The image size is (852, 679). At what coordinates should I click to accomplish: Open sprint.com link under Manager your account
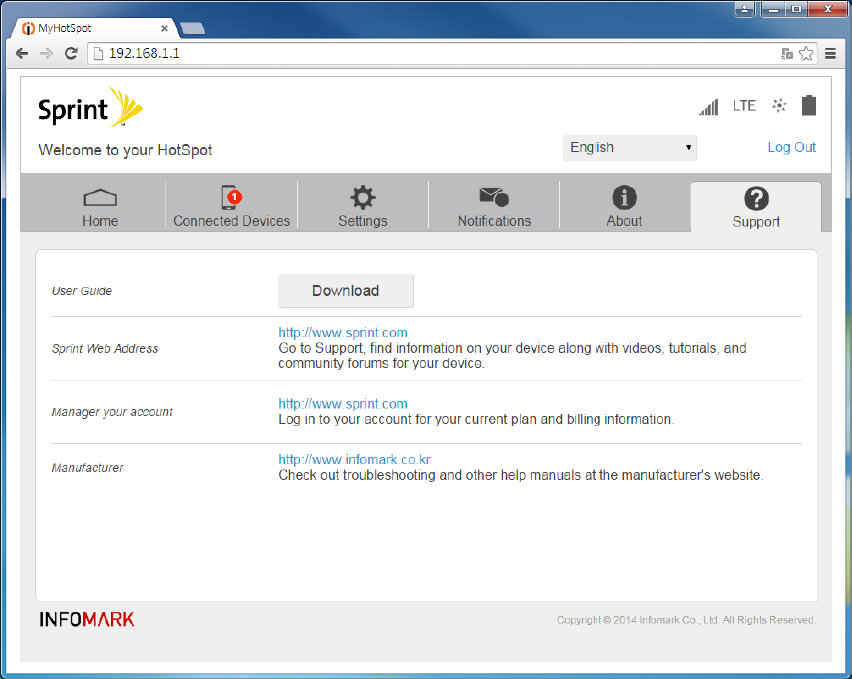pos(343,404)
